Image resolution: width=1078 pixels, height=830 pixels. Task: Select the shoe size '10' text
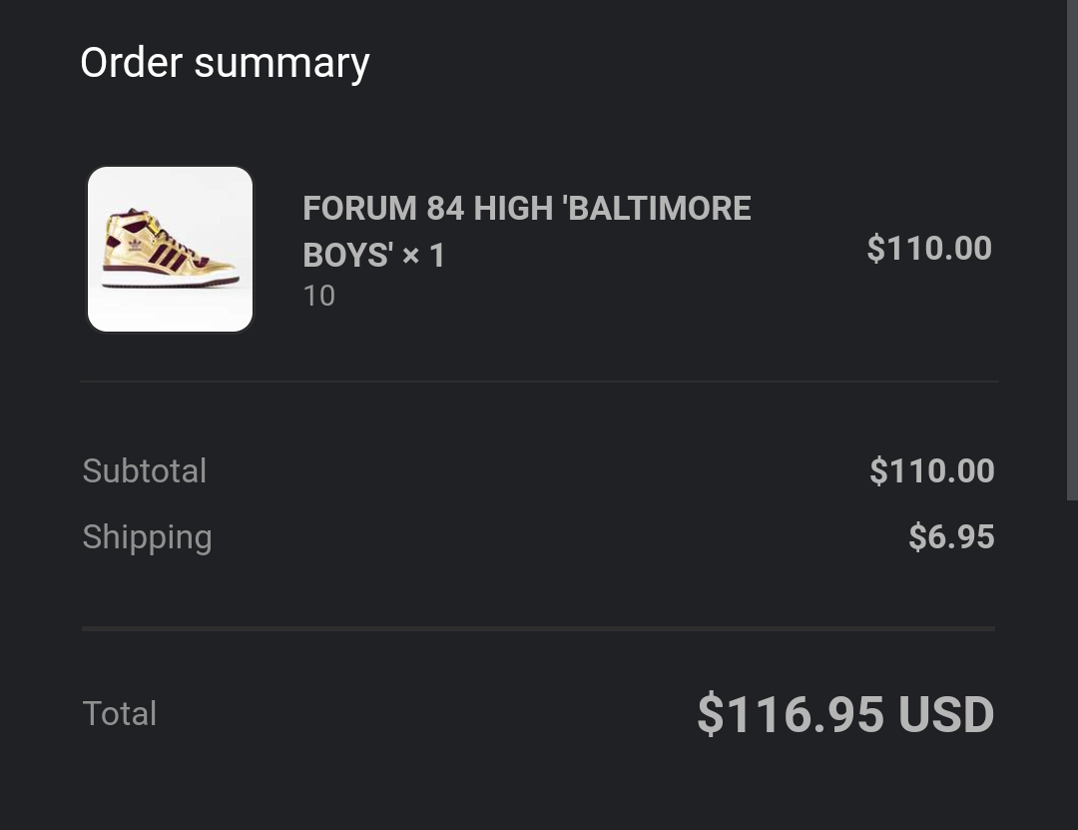pos(319,296)
